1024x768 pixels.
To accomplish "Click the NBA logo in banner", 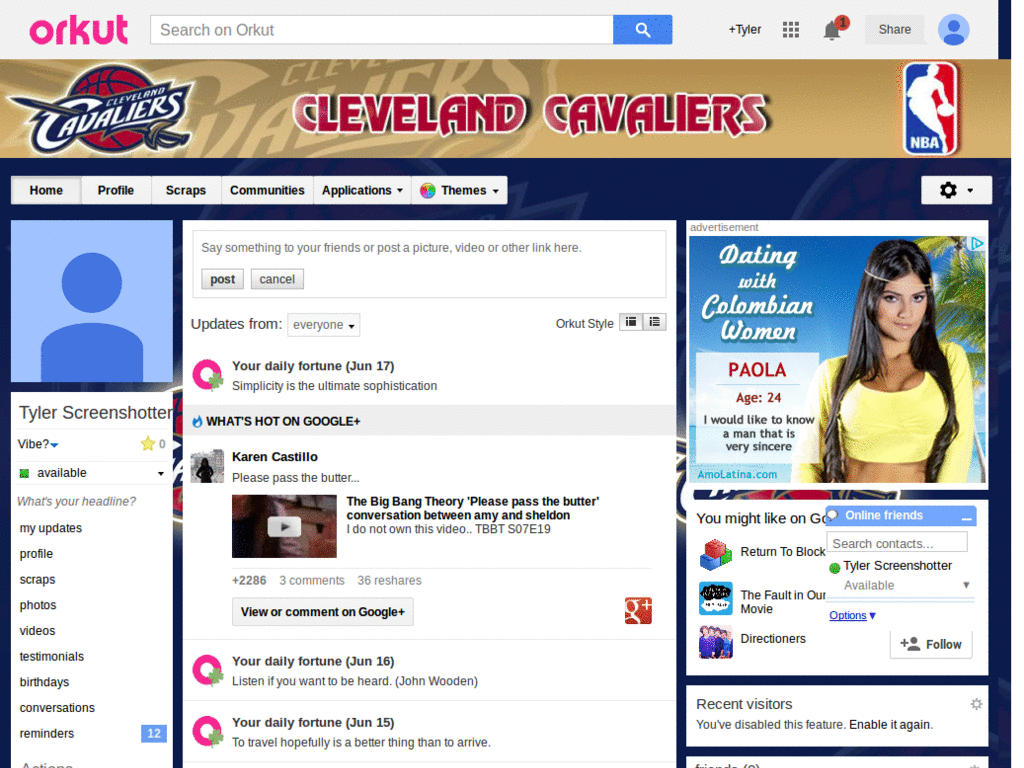I will click(x=931, y=109).
